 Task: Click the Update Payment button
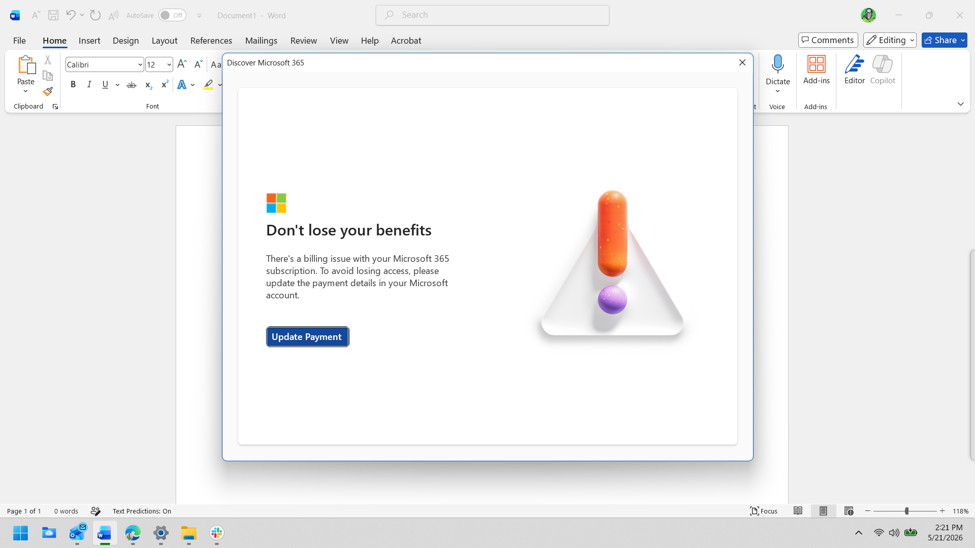pos(307,337)
